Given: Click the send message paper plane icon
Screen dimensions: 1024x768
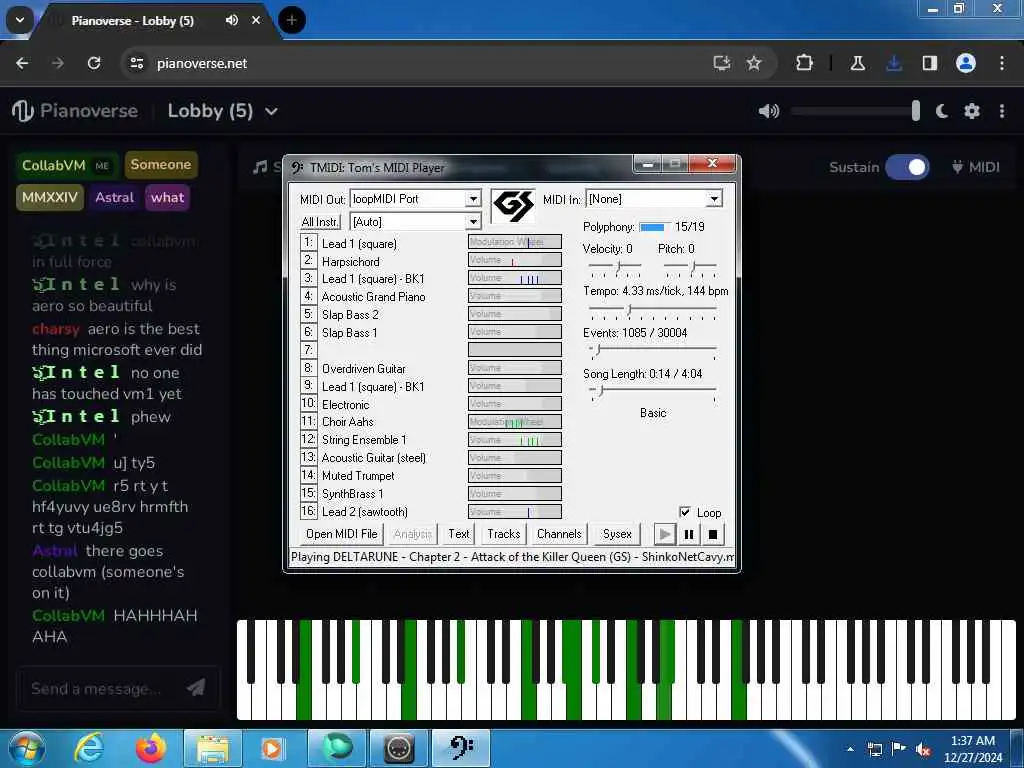Looking at the screenshot, I should 196,687.
